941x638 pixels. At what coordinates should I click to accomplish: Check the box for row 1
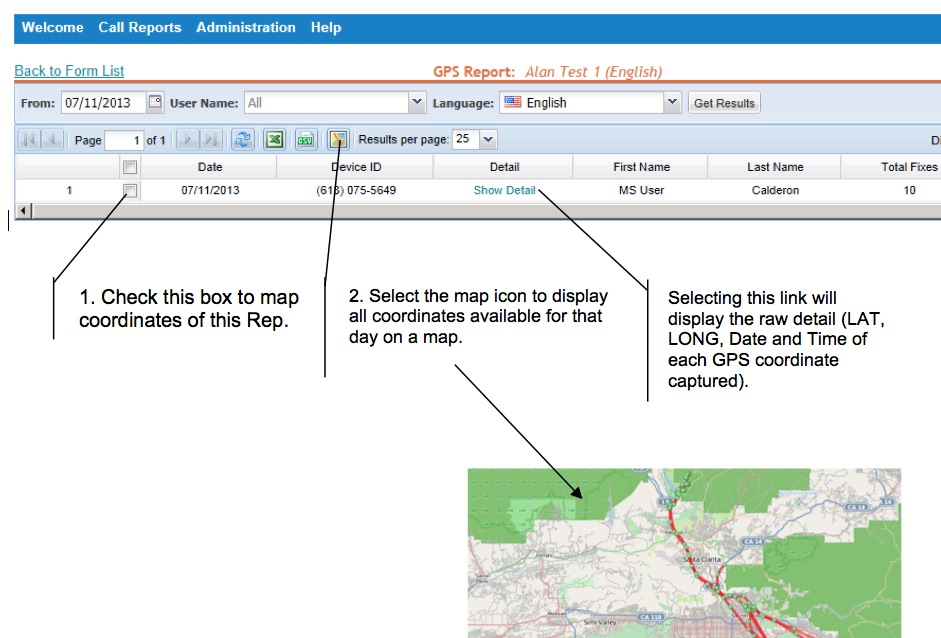[x=130, y=190]
